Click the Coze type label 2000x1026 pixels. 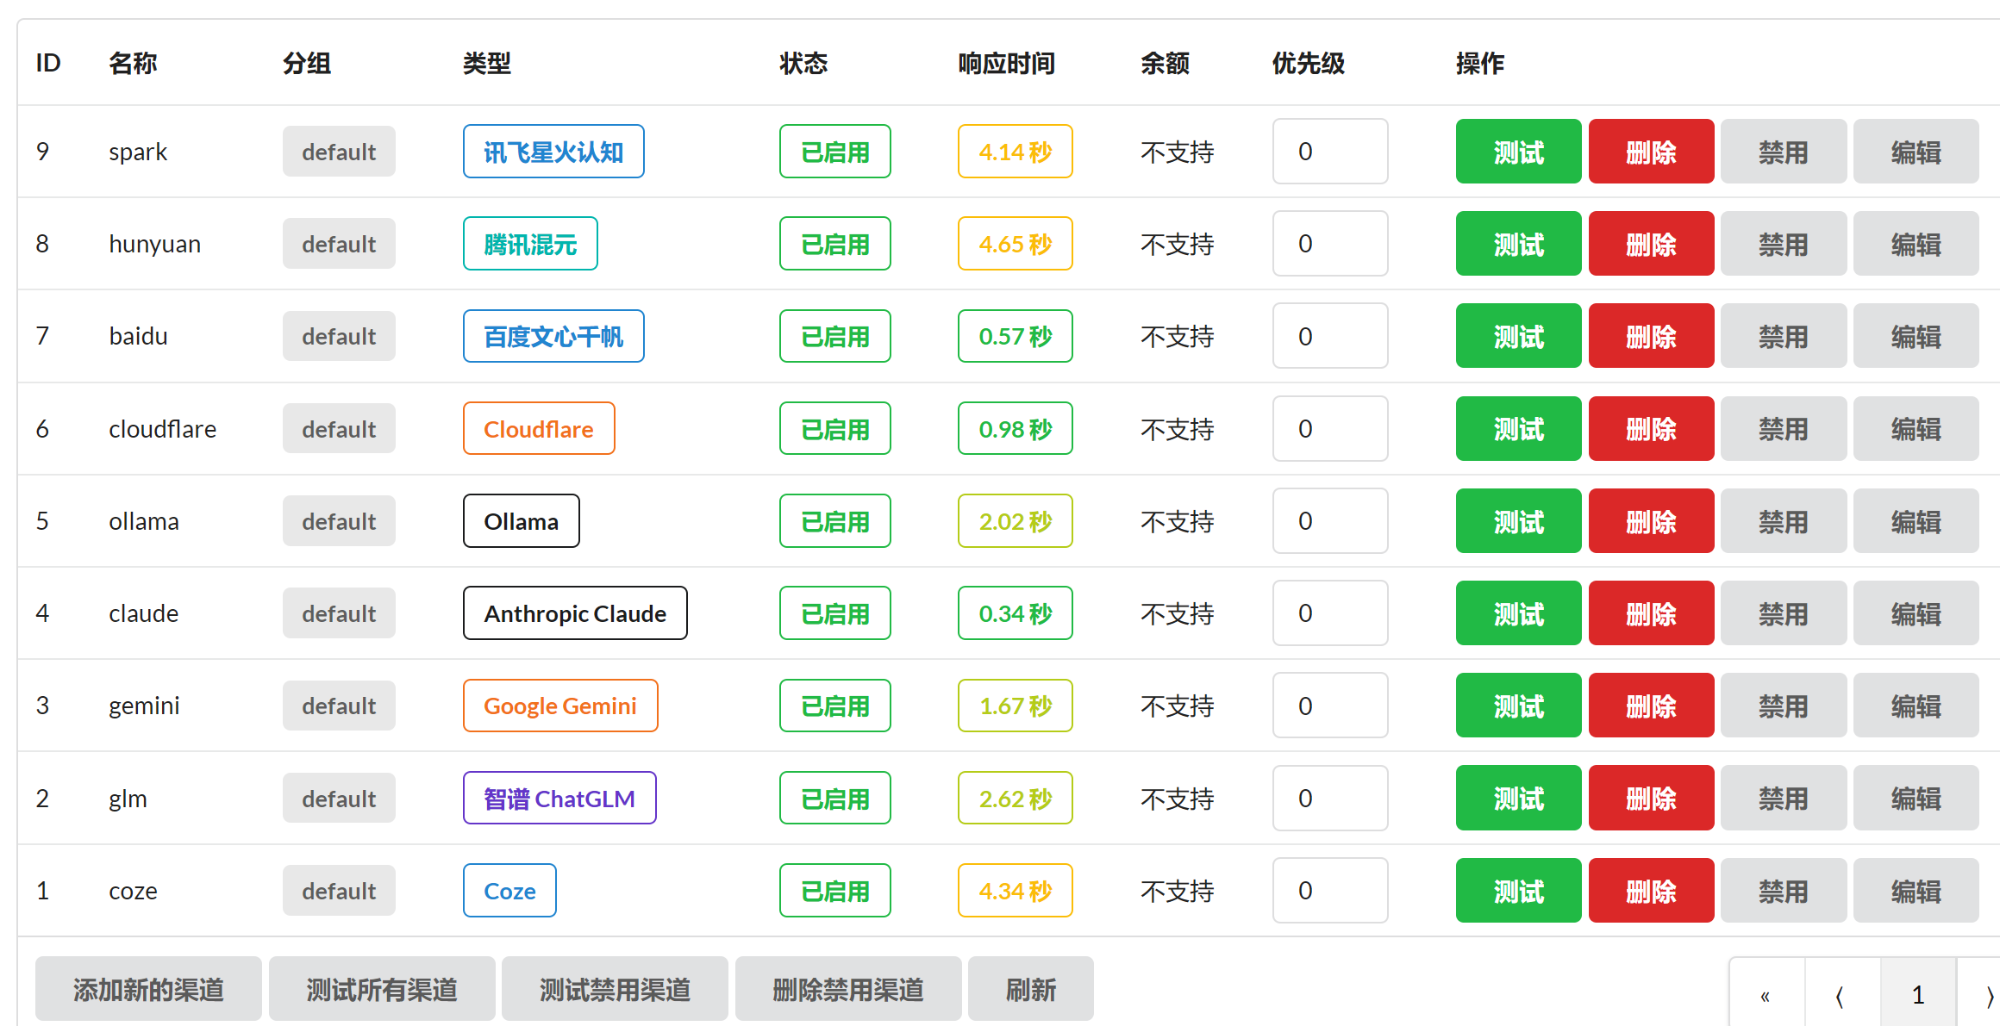coord(510,890)
